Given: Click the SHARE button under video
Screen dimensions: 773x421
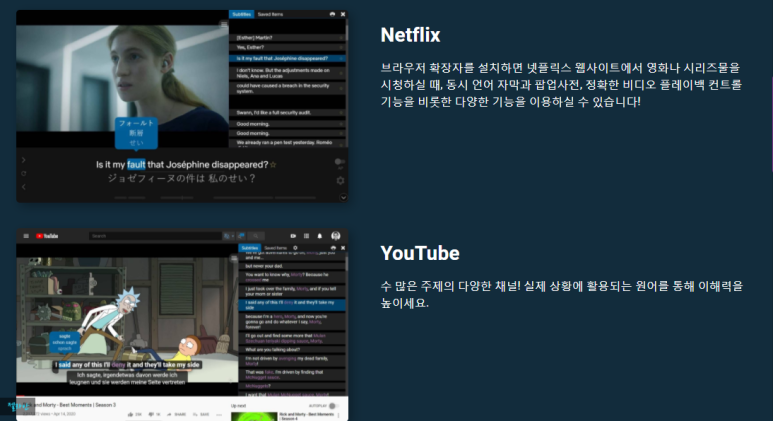Looking at the screenshot, I should pyautogui.click(x=177, y=415).
